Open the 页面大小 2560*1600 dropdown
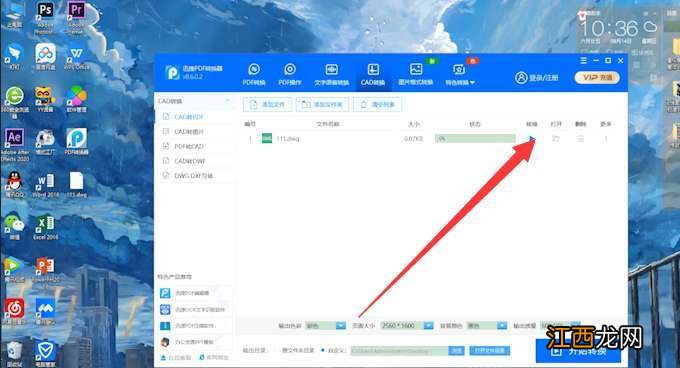The width and height of the screenshot is (680, 368). [x=407, y=326]
